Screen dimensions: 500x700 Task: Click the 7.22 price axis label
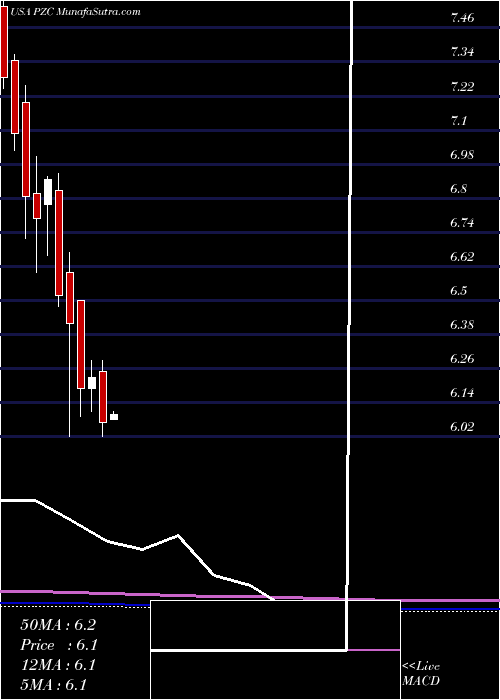pyautogui.click(x=462, y=87)
